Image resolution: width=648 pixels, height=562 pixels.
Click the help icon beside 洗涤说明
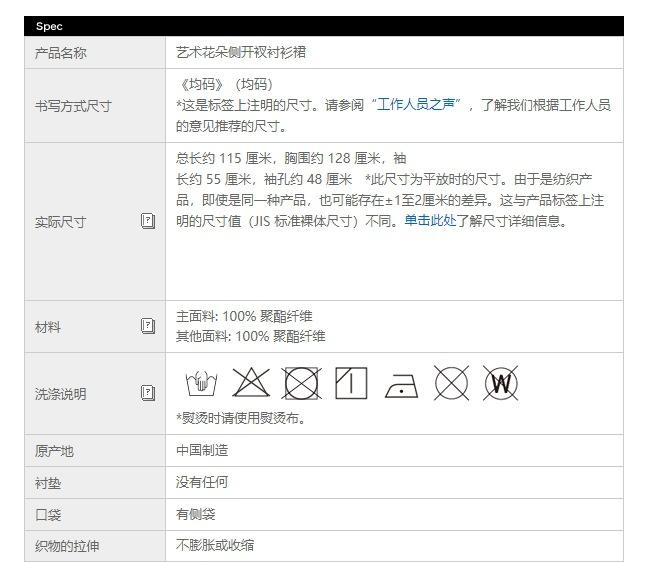148,393
